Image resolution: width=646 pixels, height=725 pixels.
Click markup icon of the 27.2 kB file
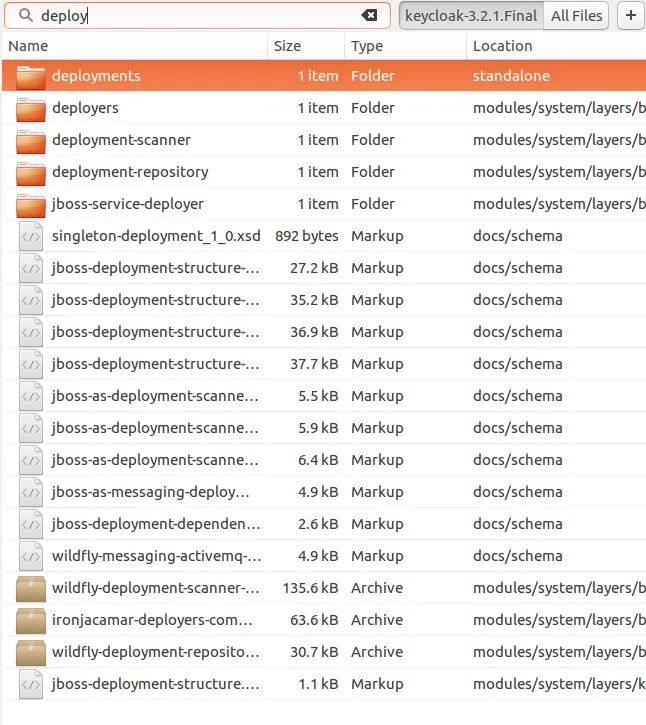click(x=31, y=268)
